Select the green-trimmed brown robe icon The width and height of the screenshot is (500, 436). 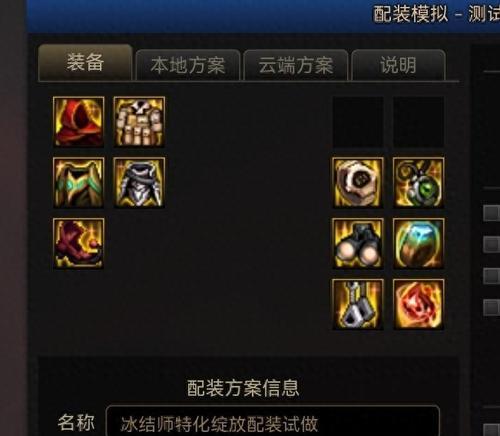tap(79, 183)
